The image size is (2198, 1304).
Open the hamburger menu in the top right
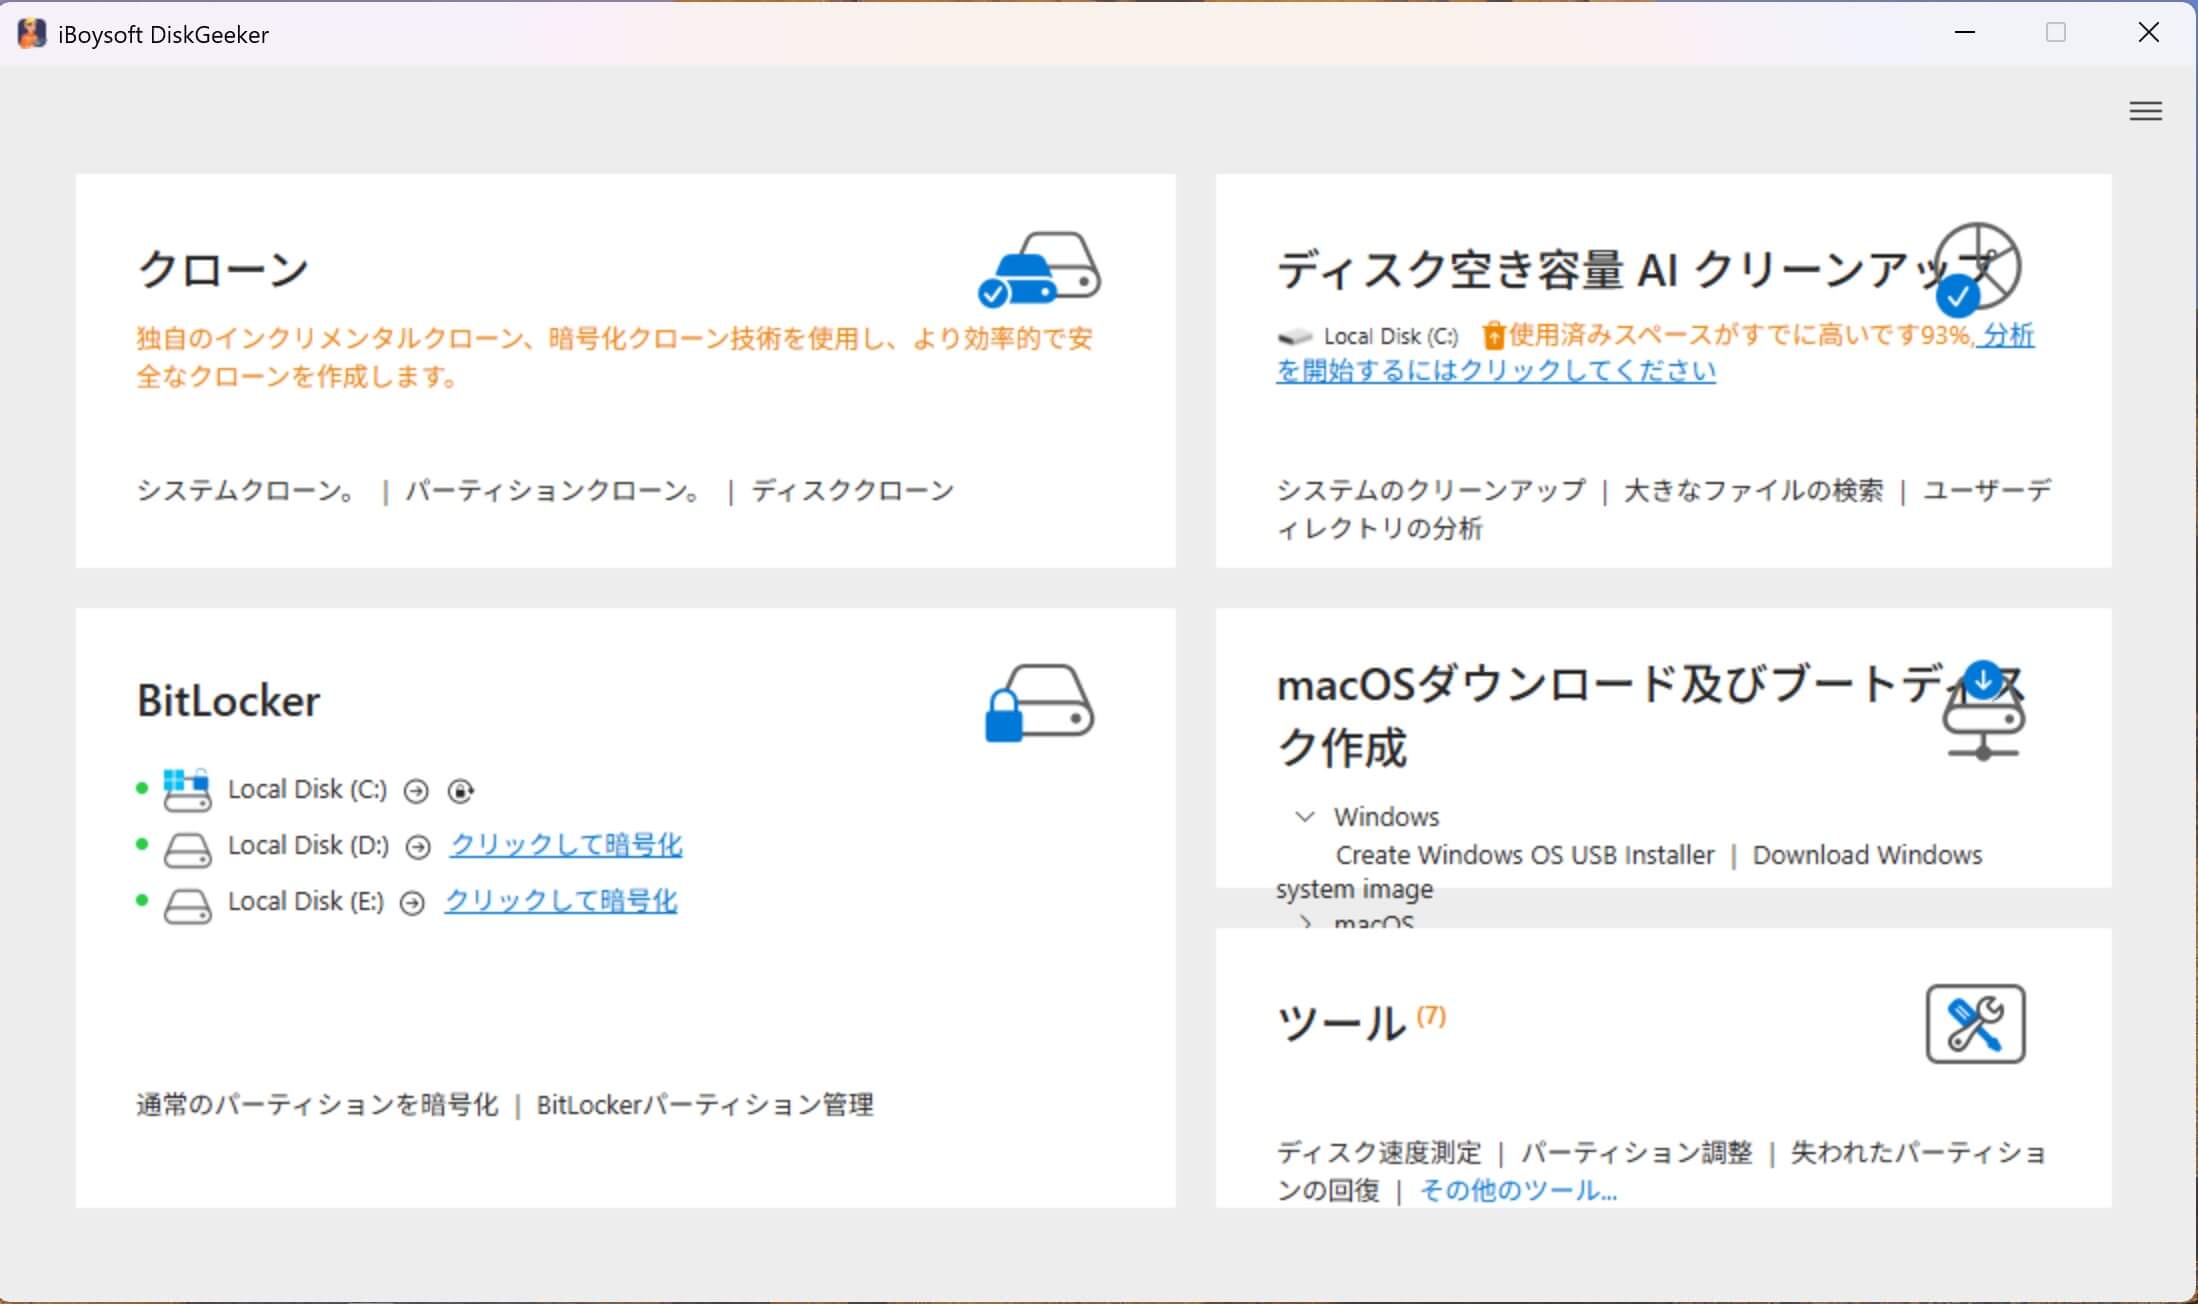2145,111
